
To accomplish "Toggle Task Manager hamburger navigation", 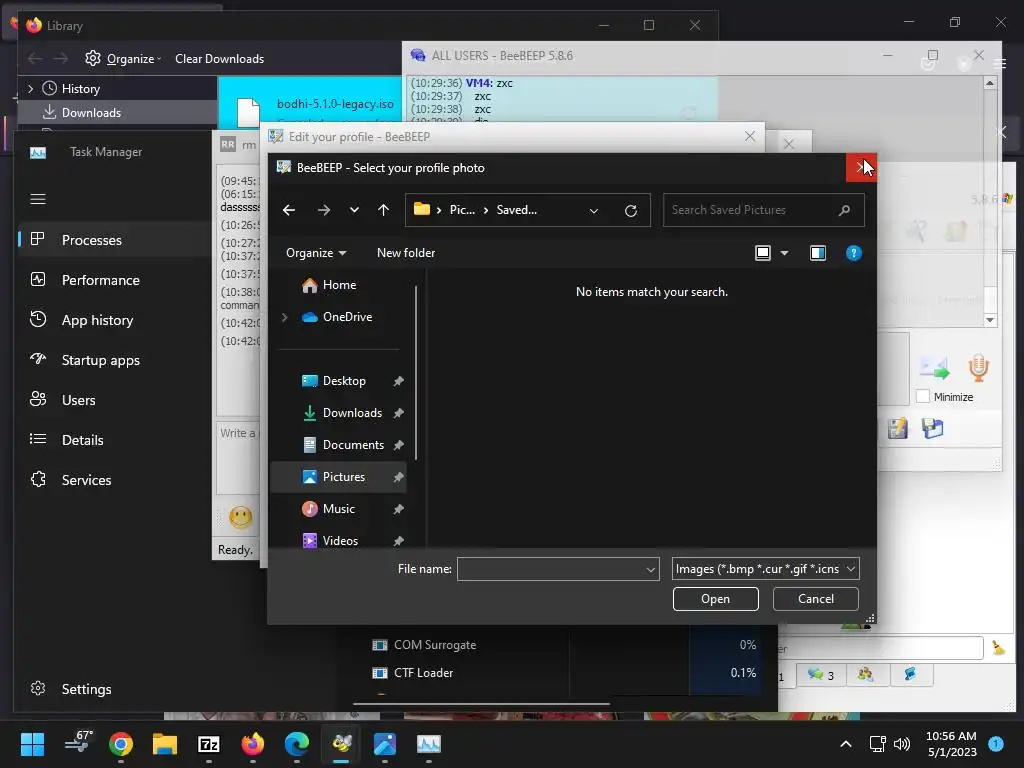I will (38, 199).
